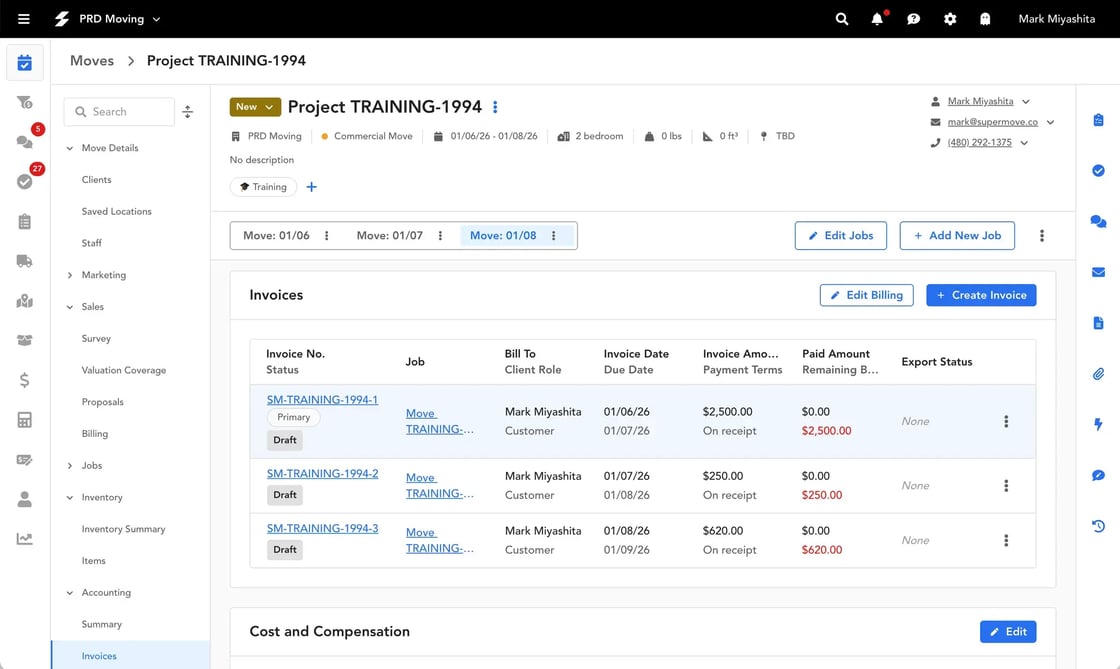Click the sidebar Search field
The width and height of the screenshot is (1120, 669).
(x=120, y=112)
